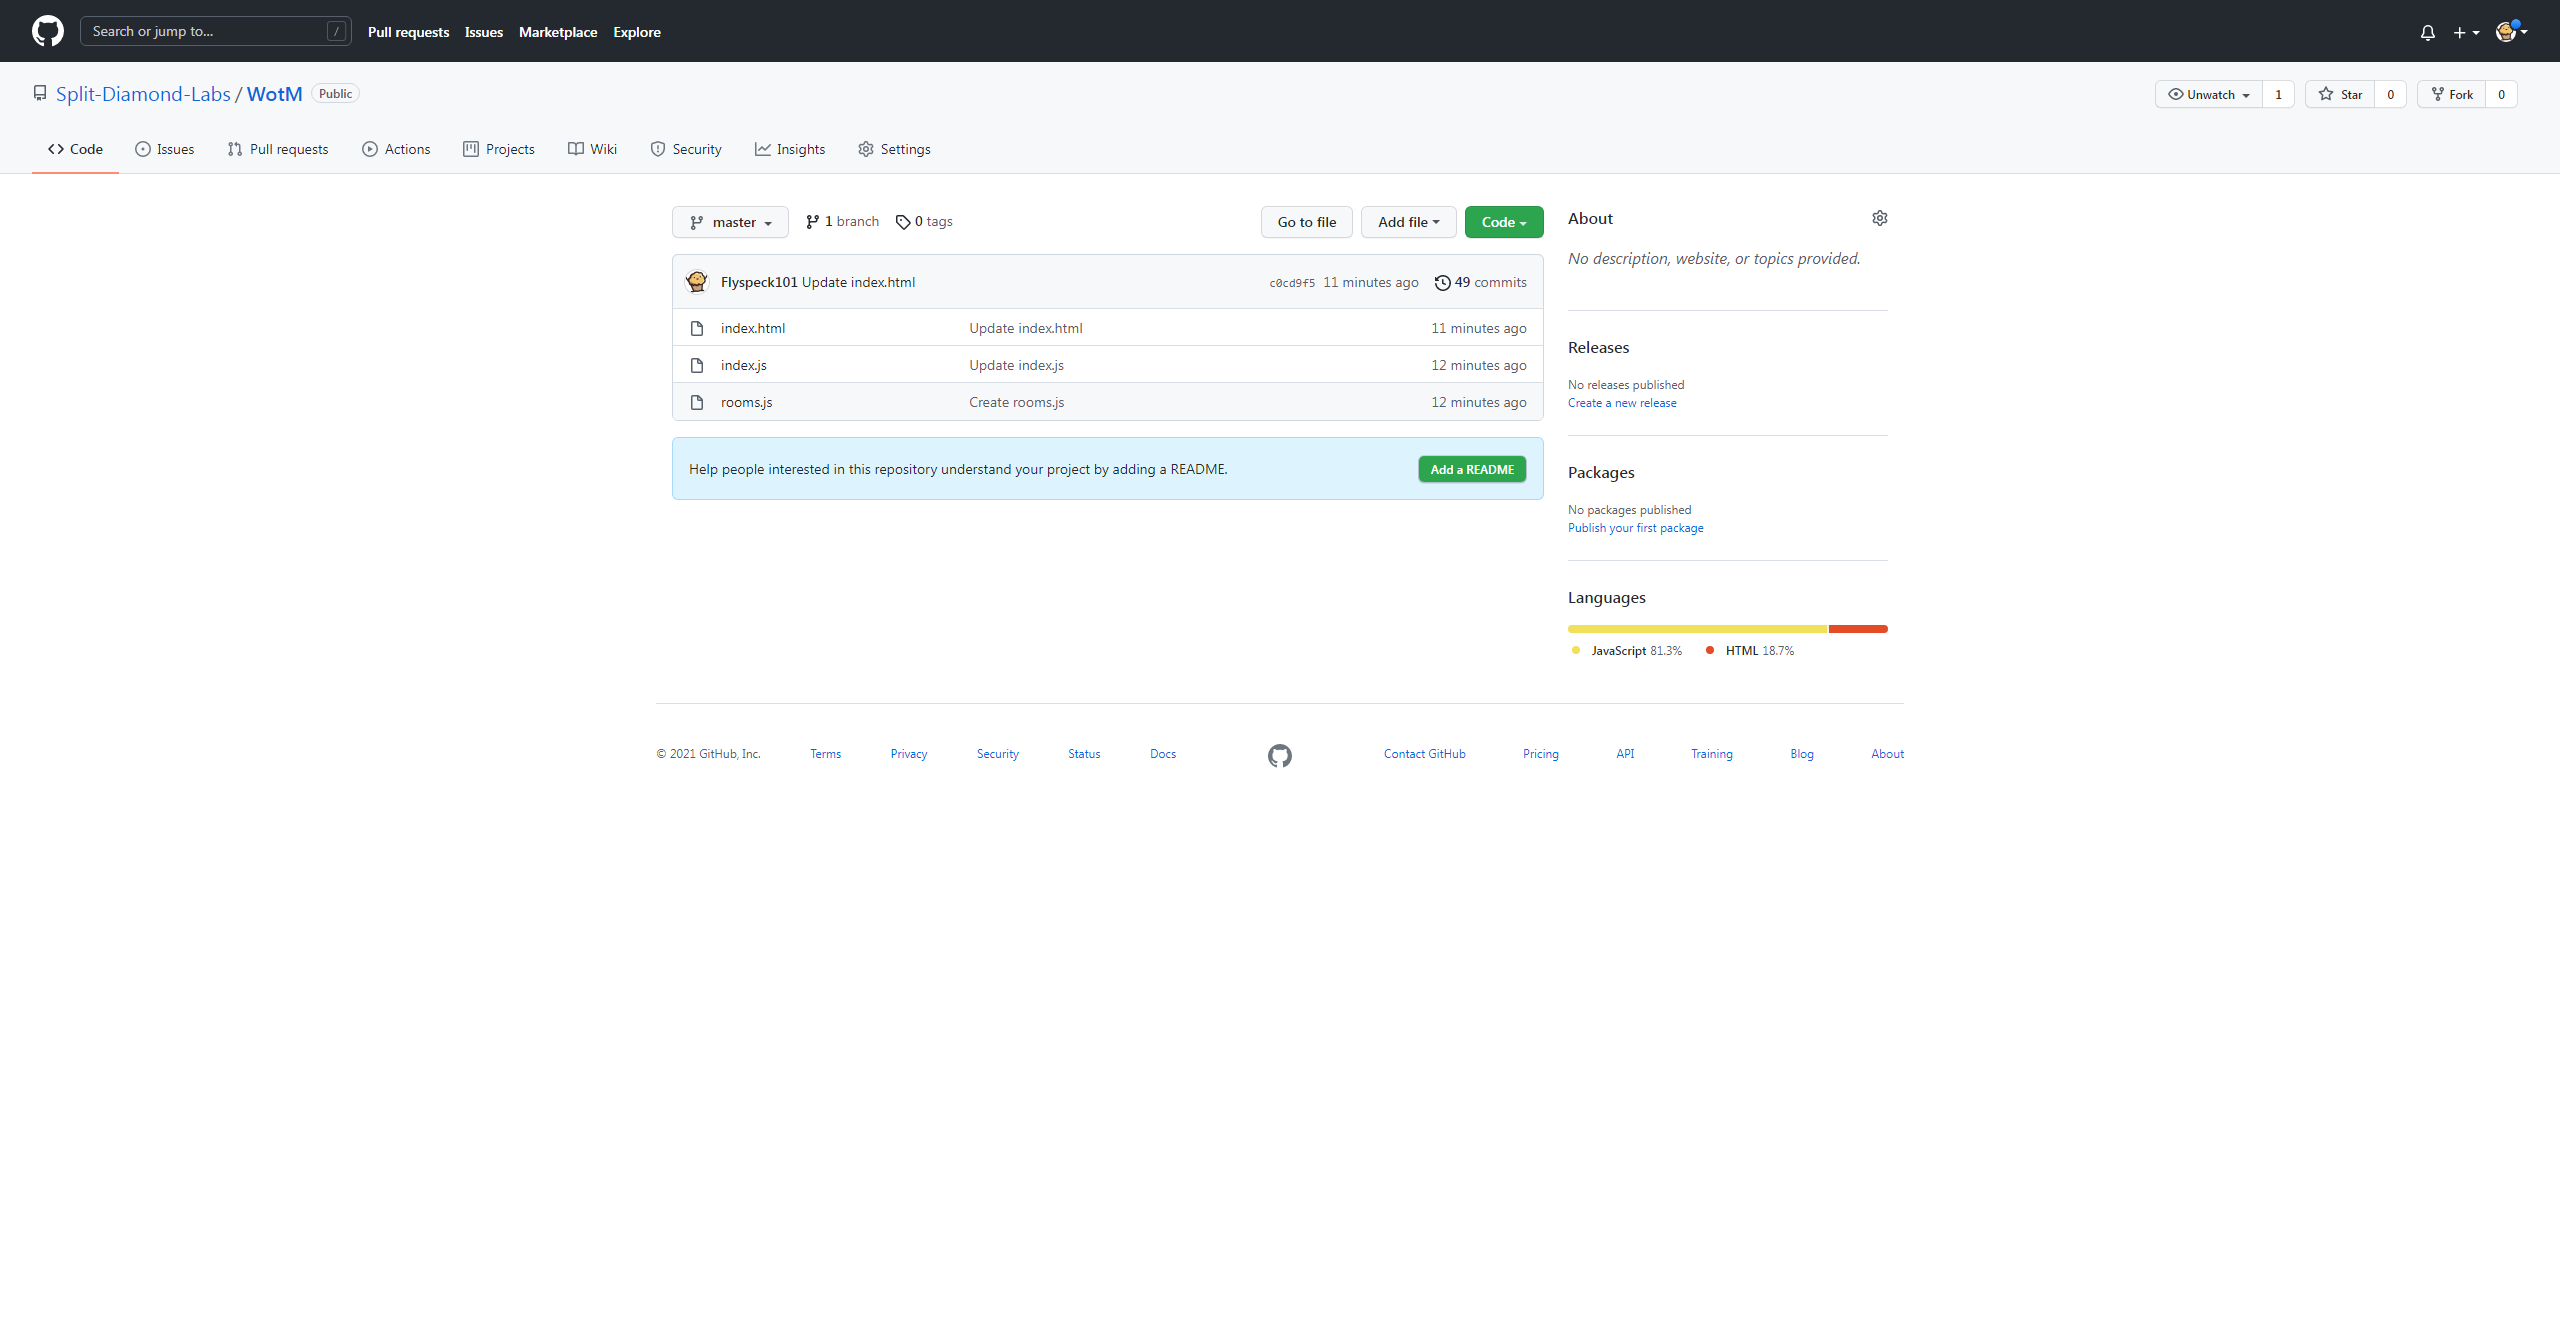The height and width of the screenshot is (1329, 2560).
Task: Click the commit history clock icon
Action: 1442,283
